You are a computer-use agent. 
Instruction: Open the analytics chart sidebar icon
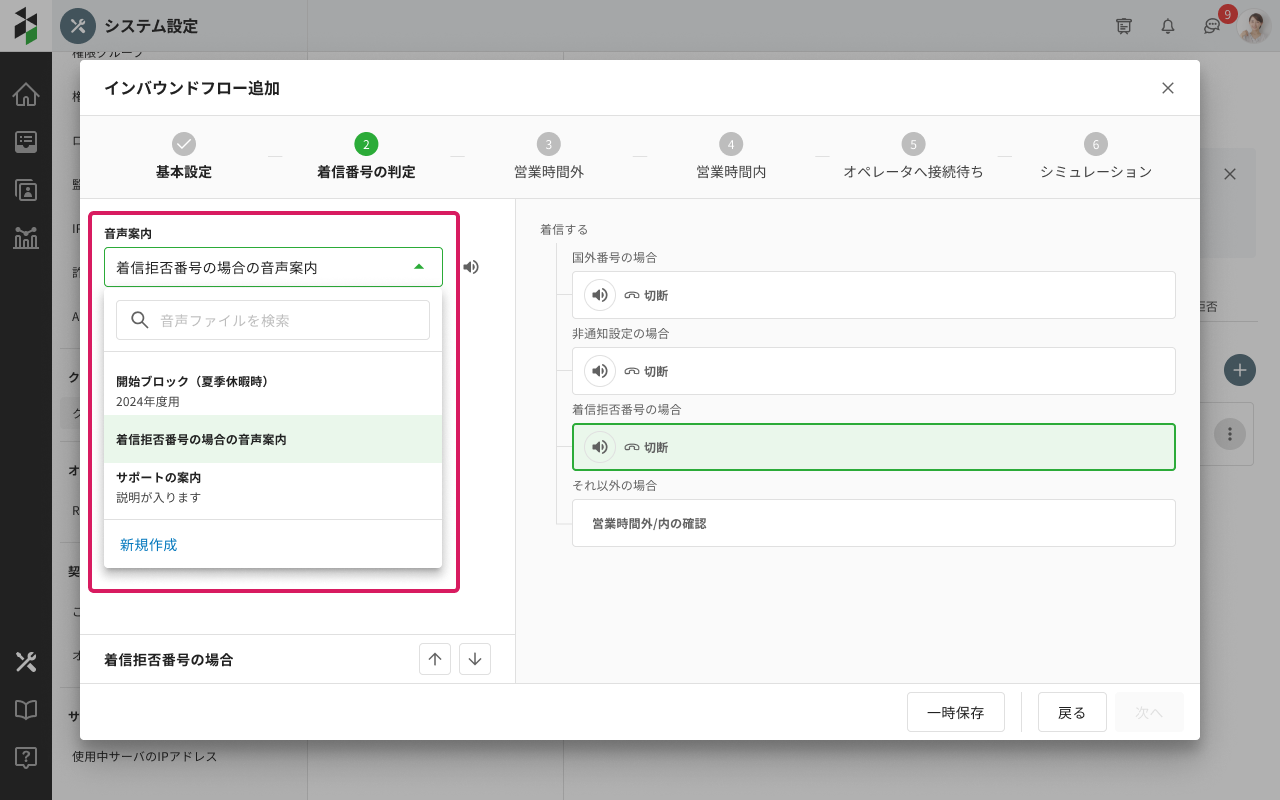[x=26, y=238]
